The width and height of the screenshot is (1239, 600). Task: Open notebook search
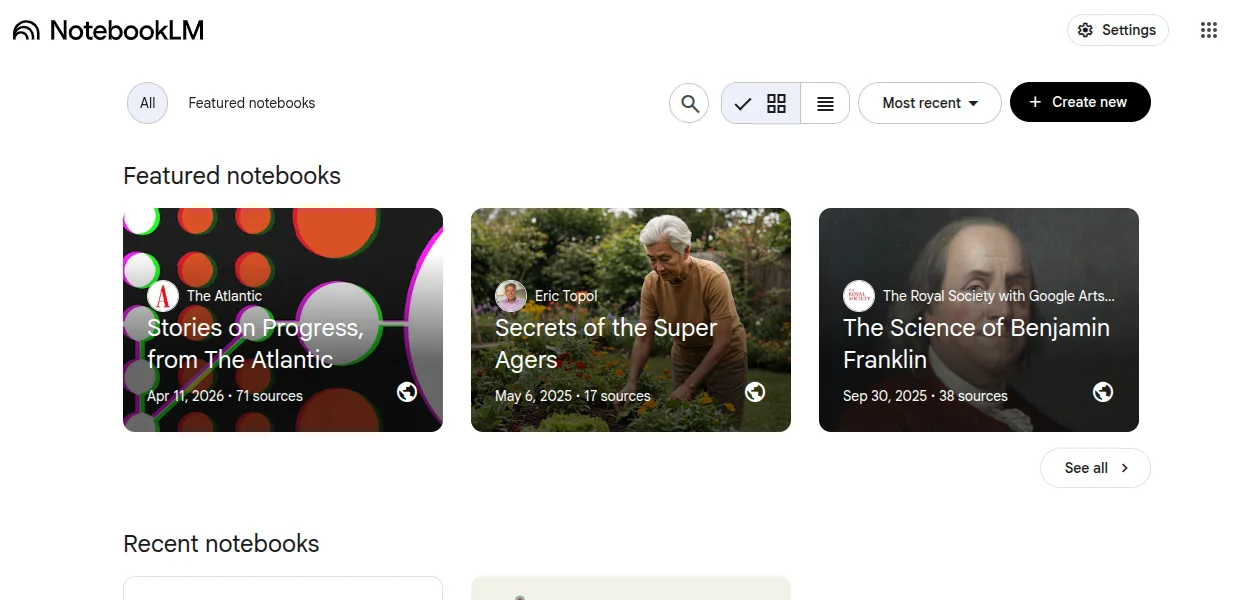689,103
